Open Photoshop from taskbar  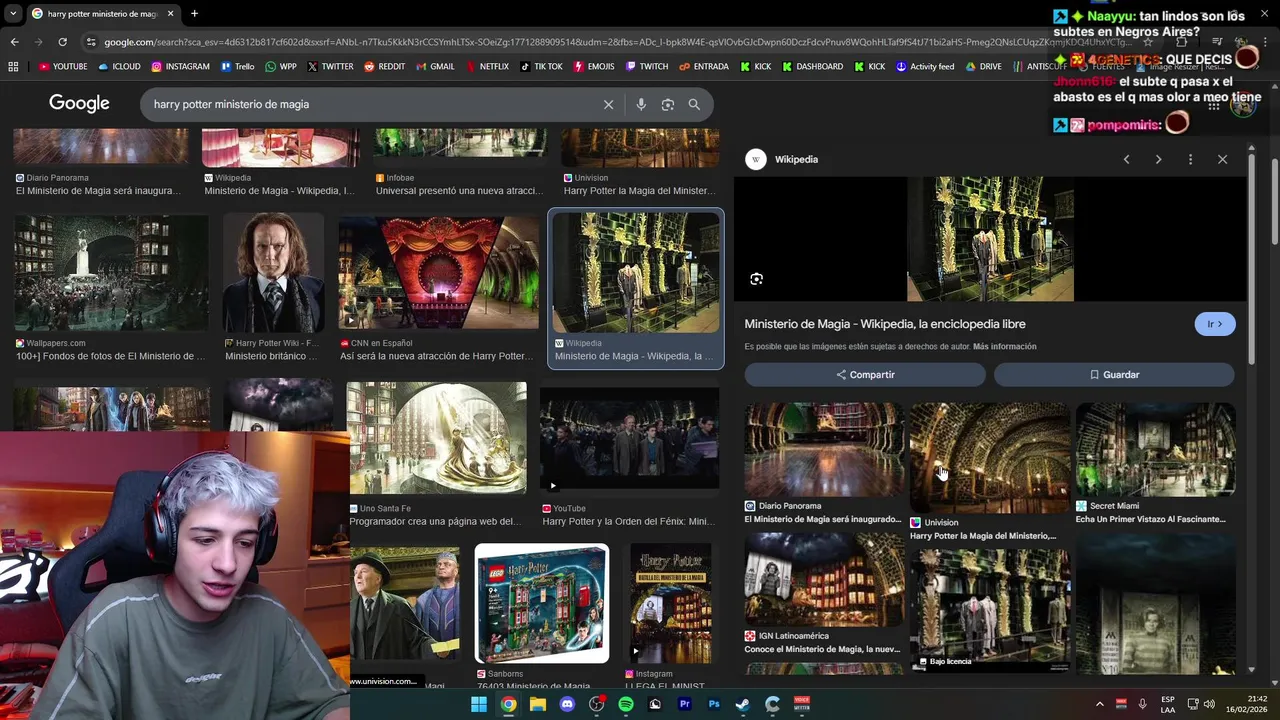(x=714, y=704)
